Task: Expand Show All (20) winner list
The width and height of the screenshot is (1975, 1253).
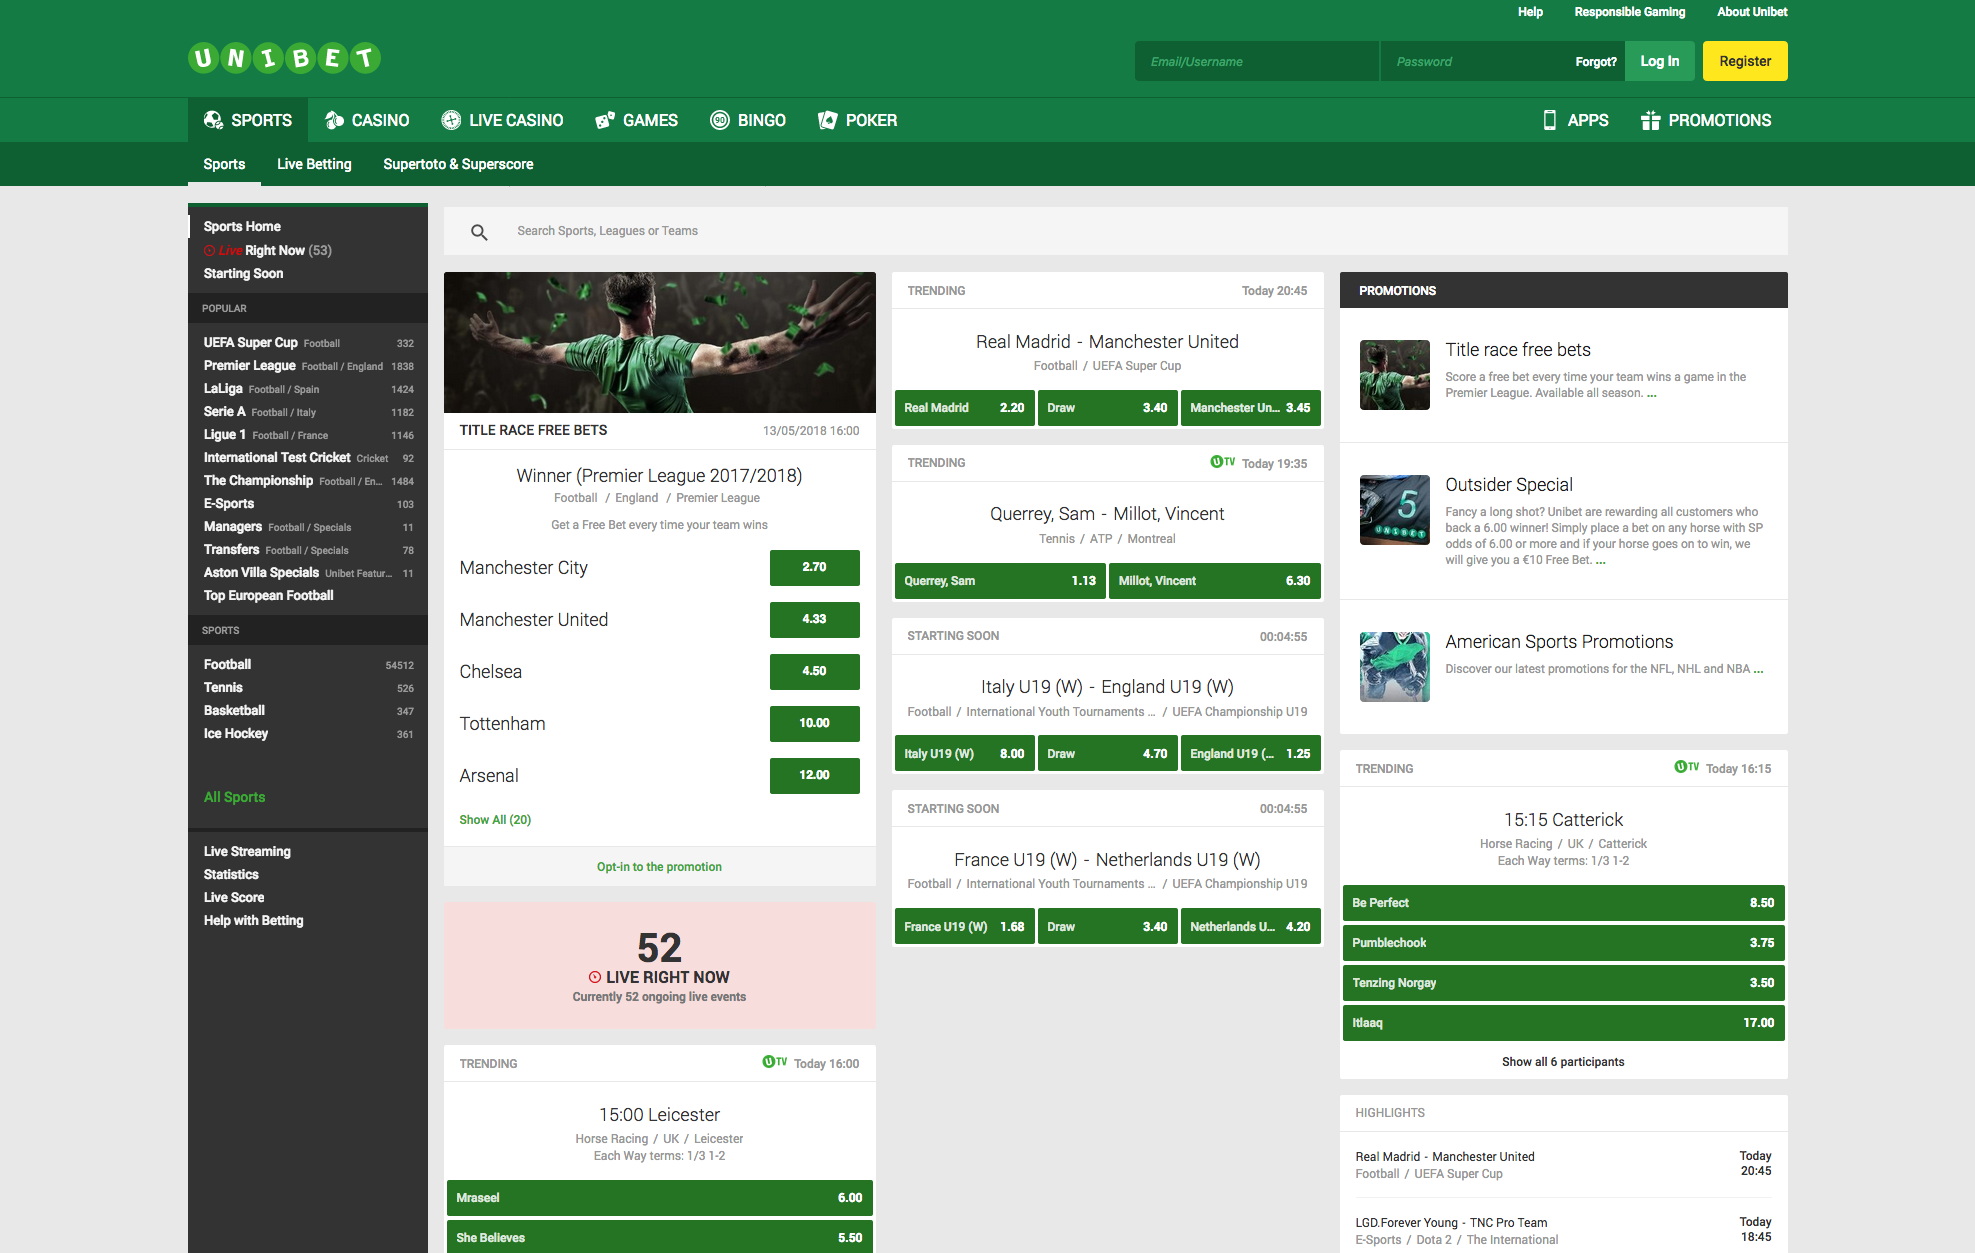Action: pos(495,820)
